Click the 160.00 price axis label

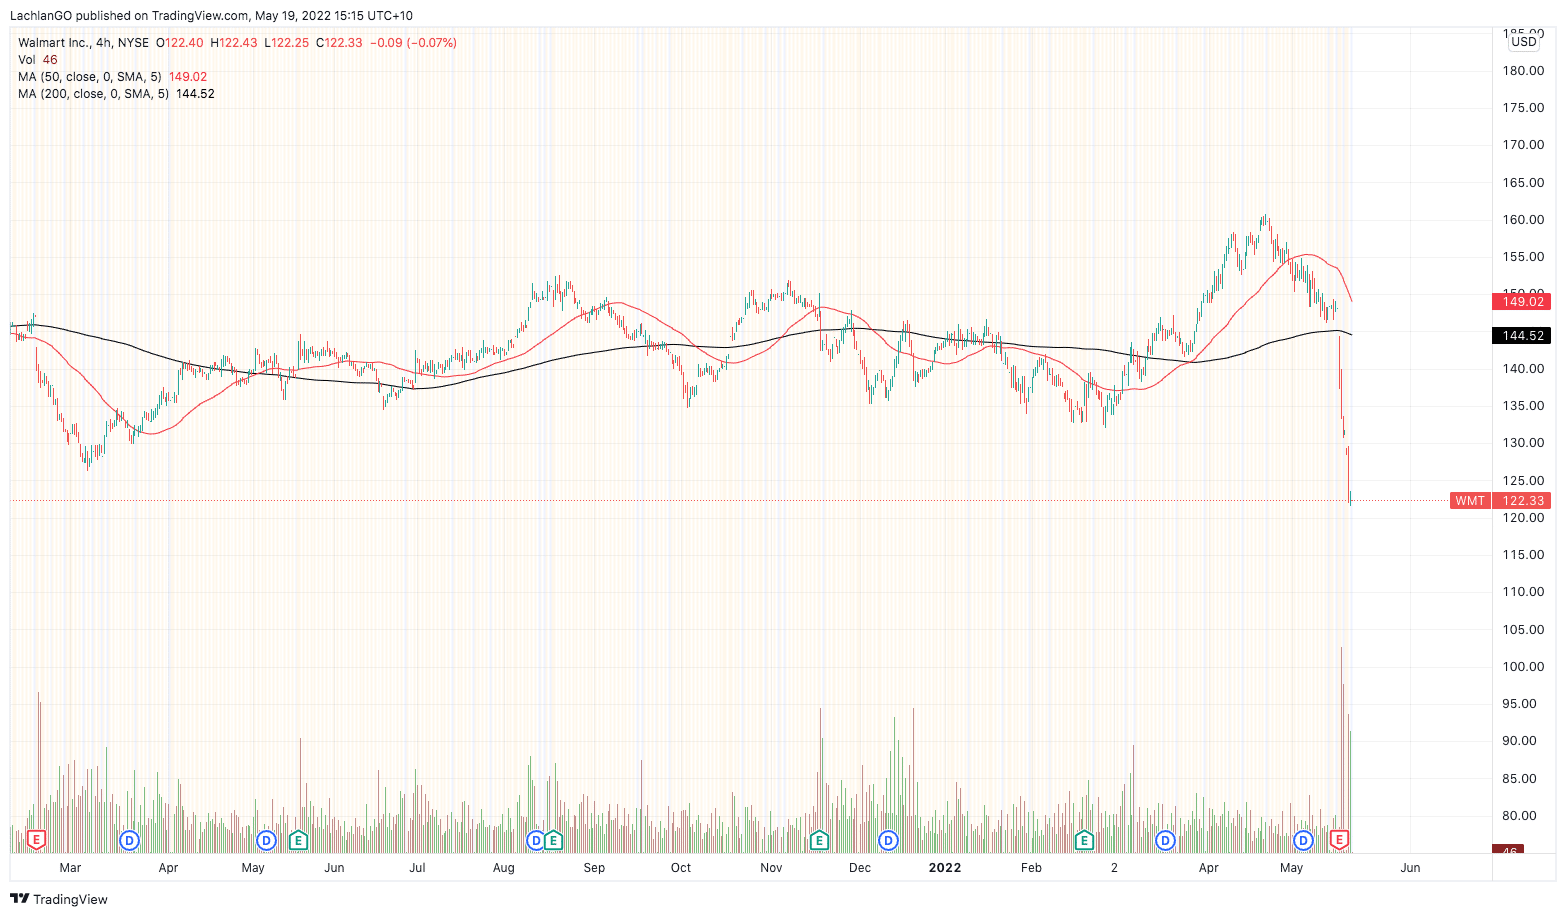pyautogui.click(x=1524, y=220)
